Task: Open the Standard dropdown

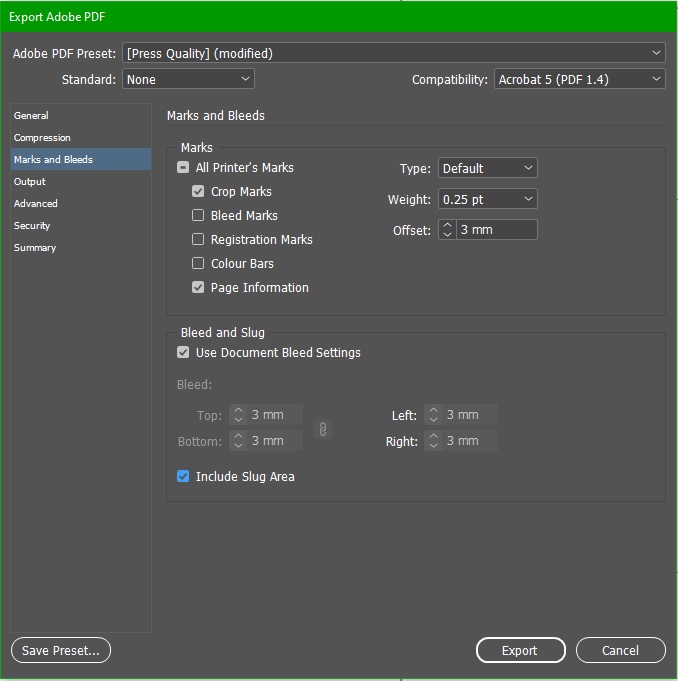Action: pyautogui.click(x=188, y=79)
